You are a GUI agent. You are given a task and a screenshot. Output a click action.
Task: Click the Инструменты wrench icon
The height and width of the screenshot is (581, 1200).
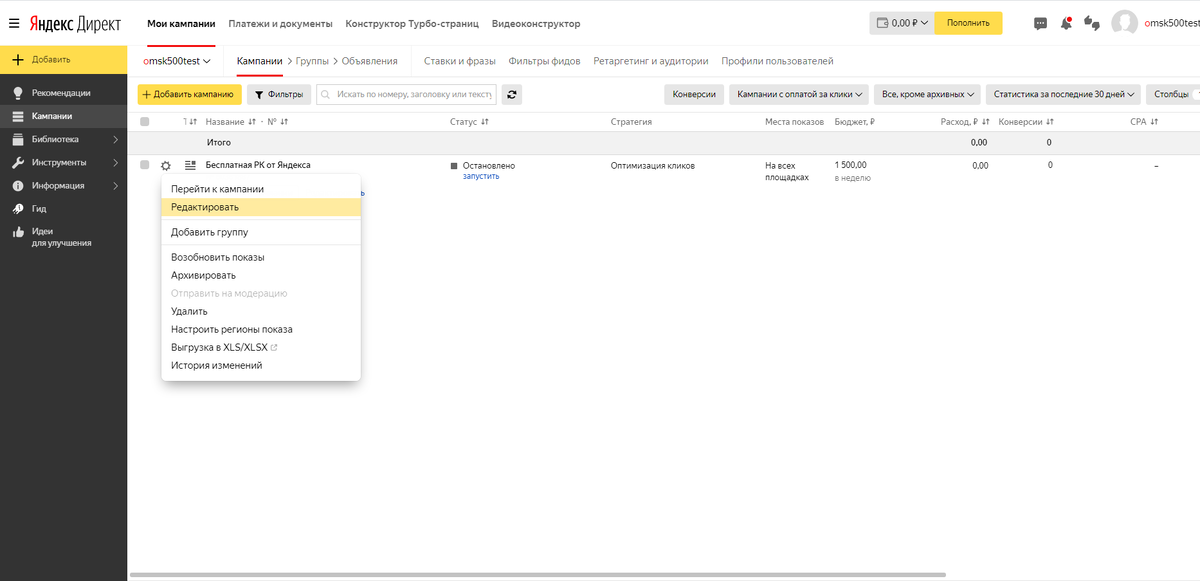pos(17,162)
